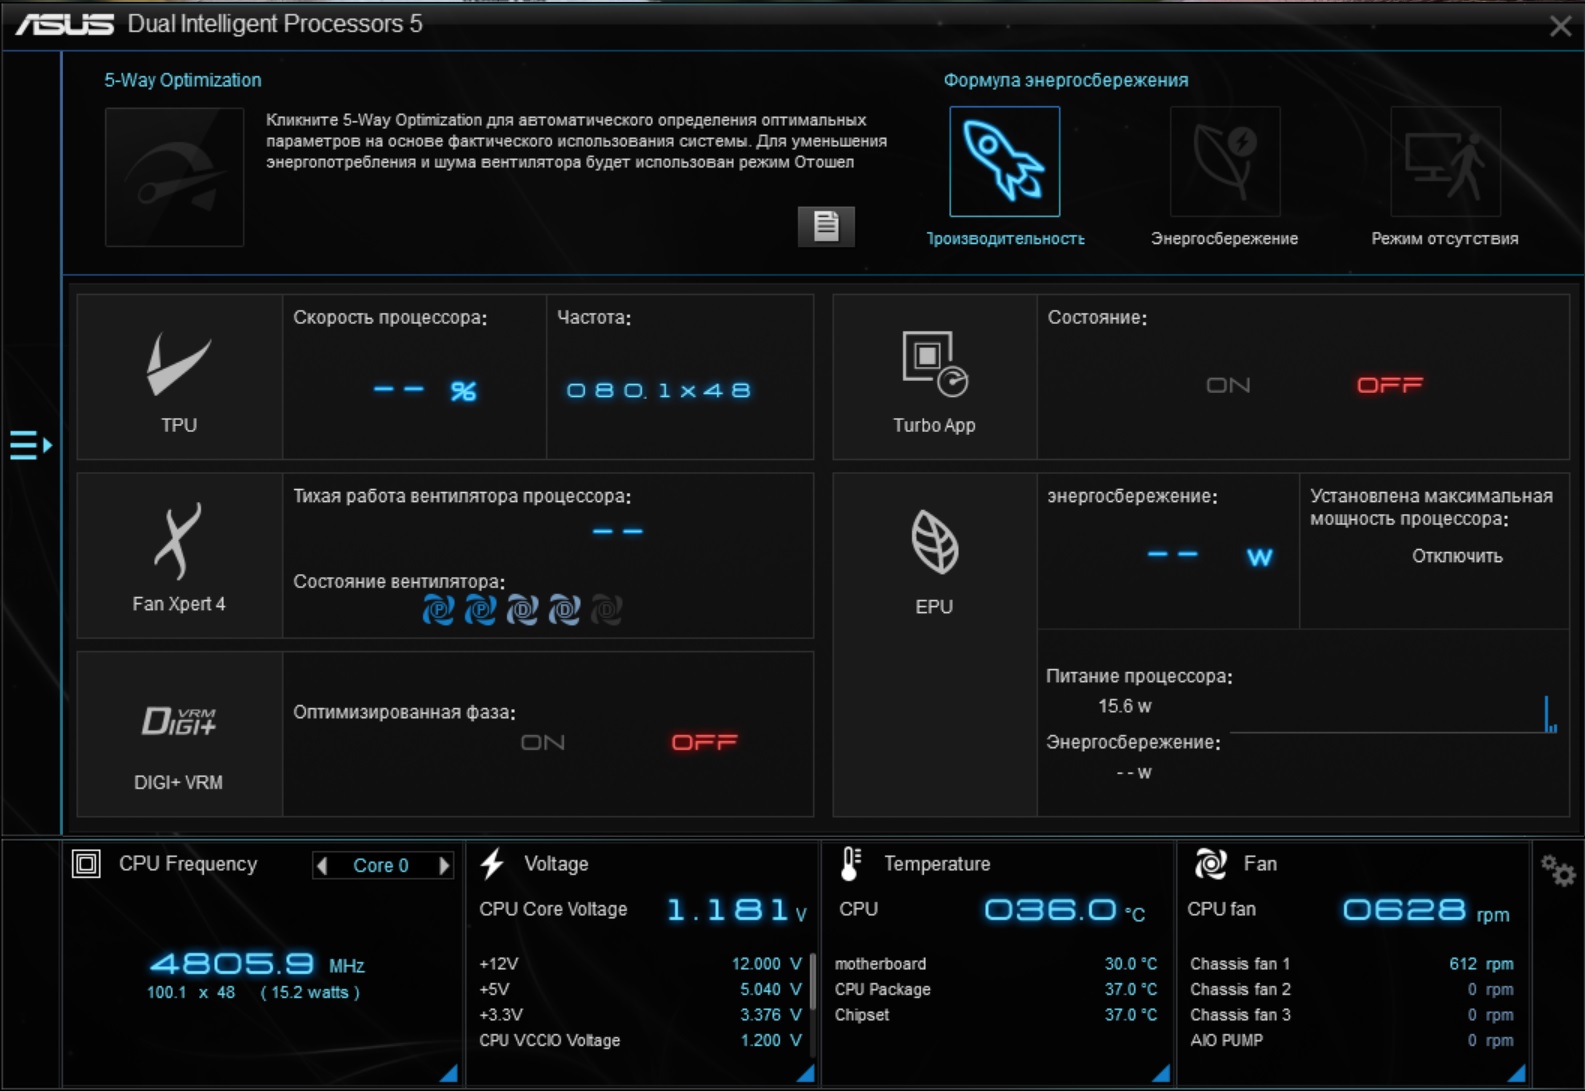Click the Chassis fan 1 row
The image size is (1585, 1091).
pyautogui.click(x=1352, y=963)
